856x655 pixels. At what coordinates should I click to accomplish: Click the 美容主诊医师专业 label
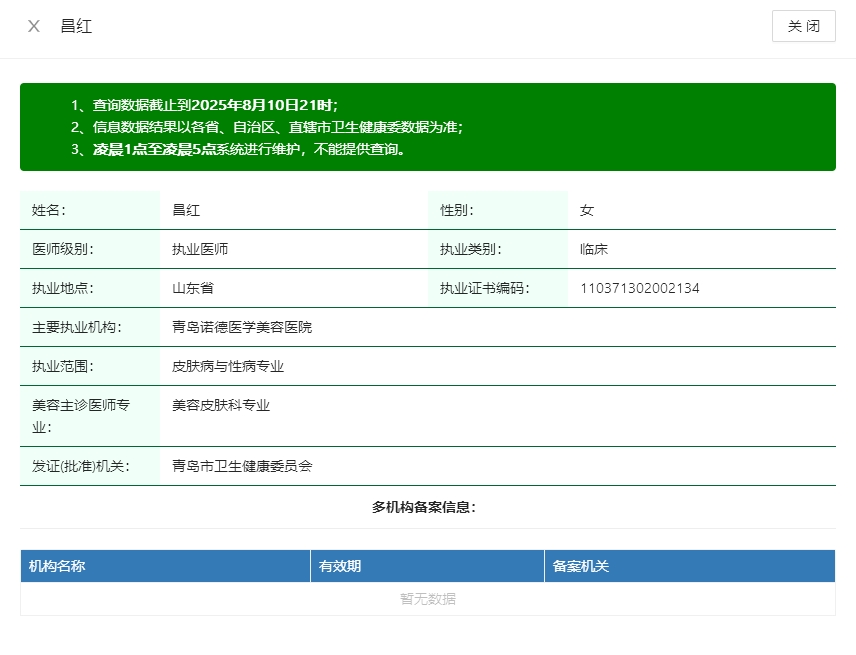81,416
